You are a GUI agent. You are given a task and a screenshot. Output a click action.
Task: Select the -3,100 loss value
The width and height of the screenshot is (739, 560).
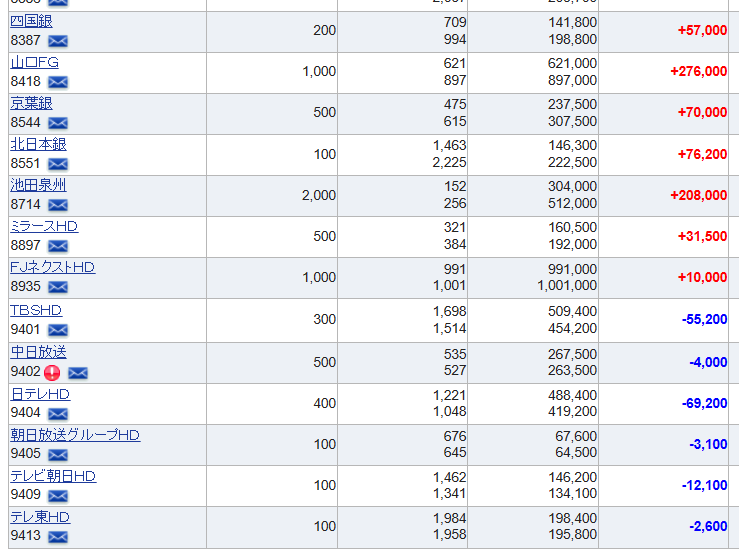pos(708,444)
